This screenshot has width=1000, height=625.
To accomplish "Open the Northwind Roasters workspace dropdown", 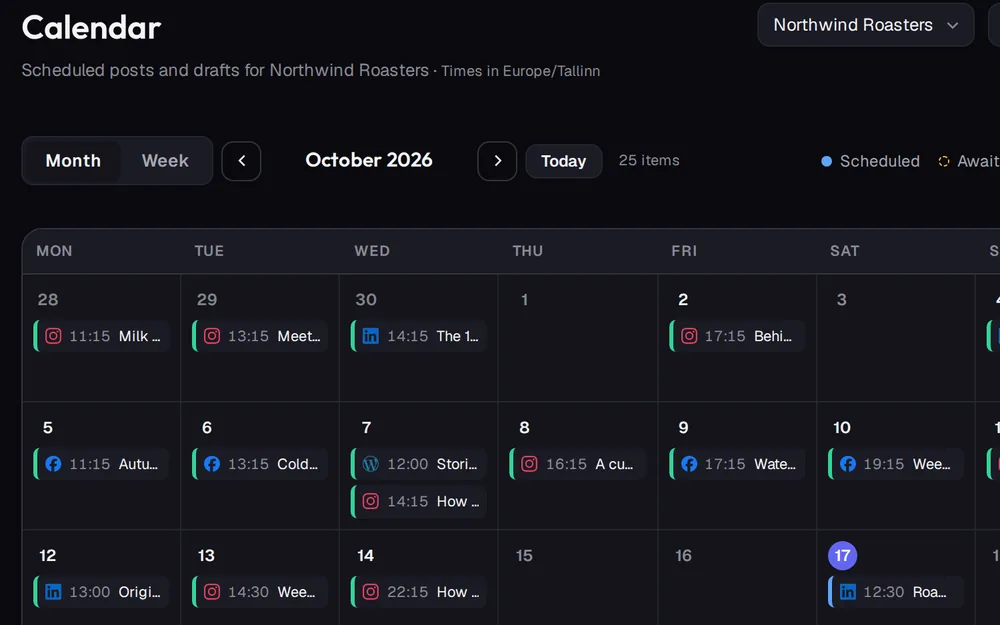I will [865, 25].
